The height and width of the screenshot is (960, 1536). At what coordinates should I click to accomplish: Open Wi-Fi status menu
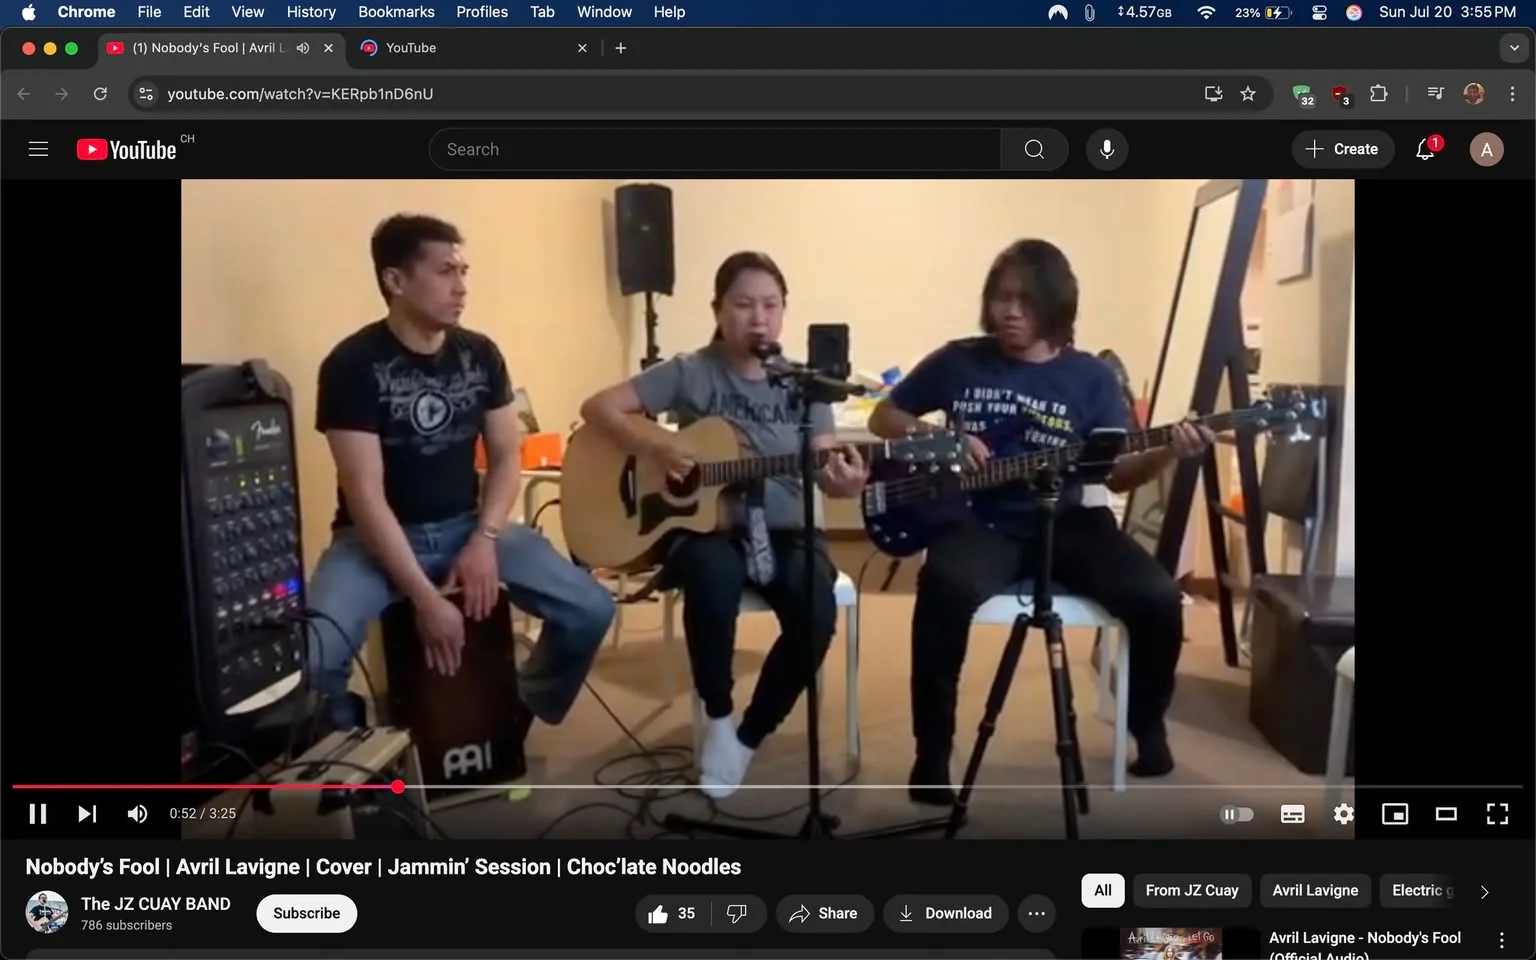point(1206,12)
